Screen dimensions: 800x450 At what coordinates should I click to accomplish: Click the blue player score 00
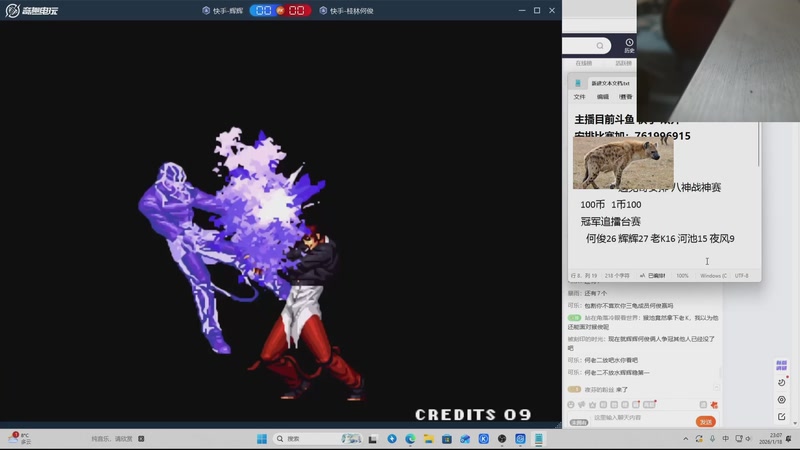click(264, 10)
